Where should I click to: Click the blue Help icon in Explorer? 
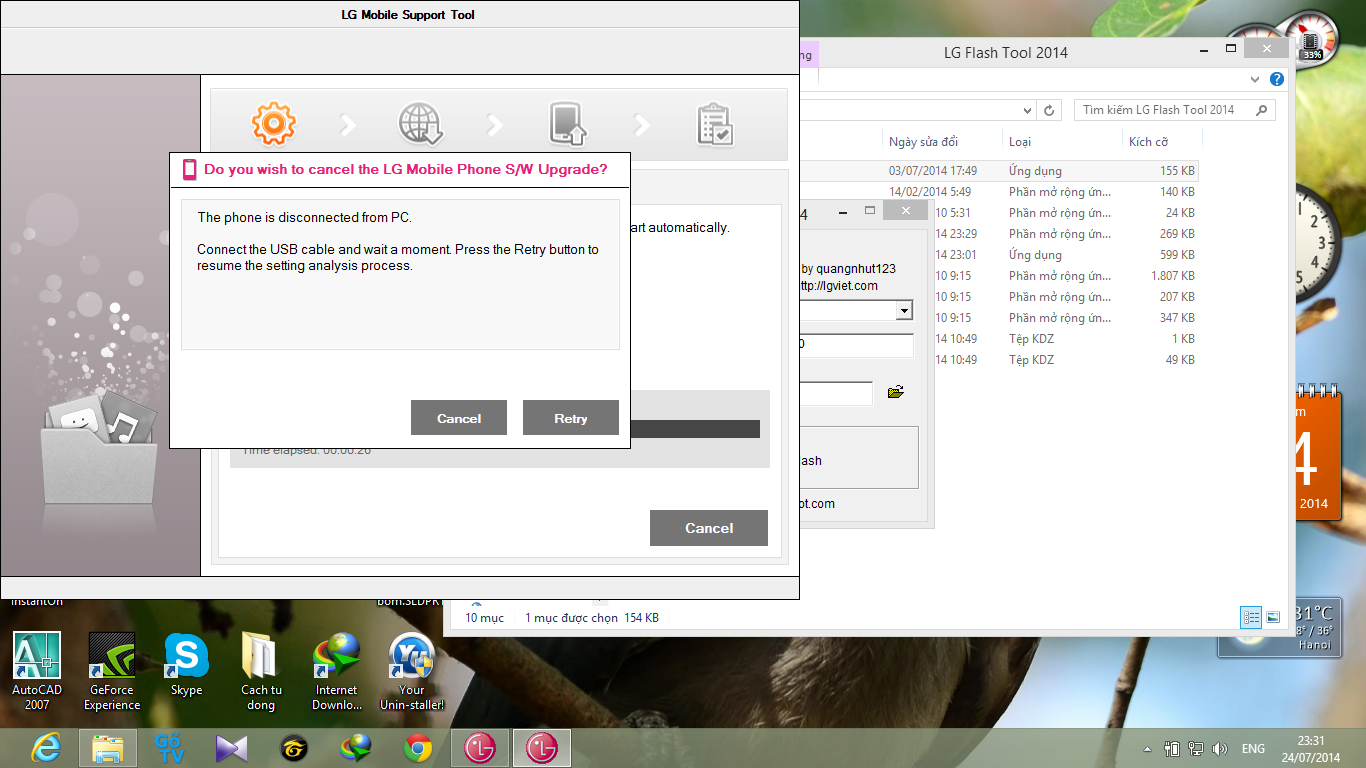pyautogui.click(x=1276, y=79)
